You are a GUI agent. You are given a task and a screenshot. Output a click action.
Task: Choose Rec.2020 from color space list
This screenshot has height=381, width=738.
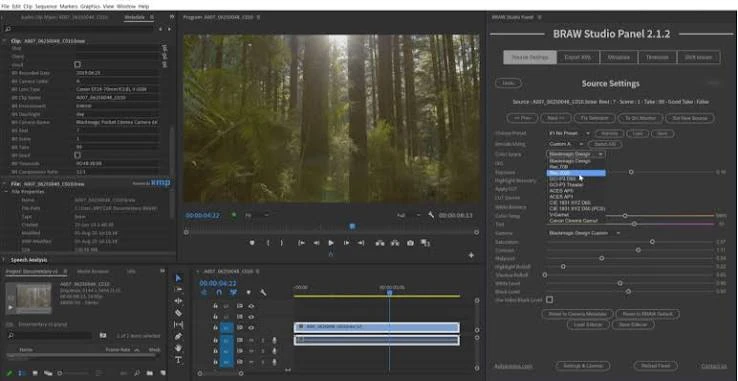[576, 173]
